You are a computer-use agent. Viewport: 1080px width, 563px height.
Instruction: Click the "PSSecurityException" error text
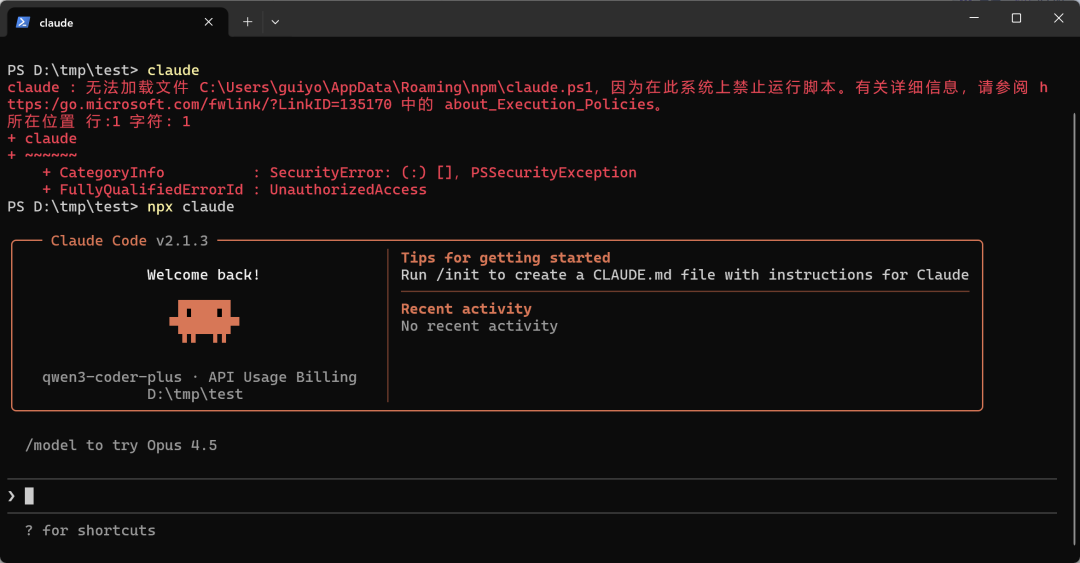click(554, 172)
